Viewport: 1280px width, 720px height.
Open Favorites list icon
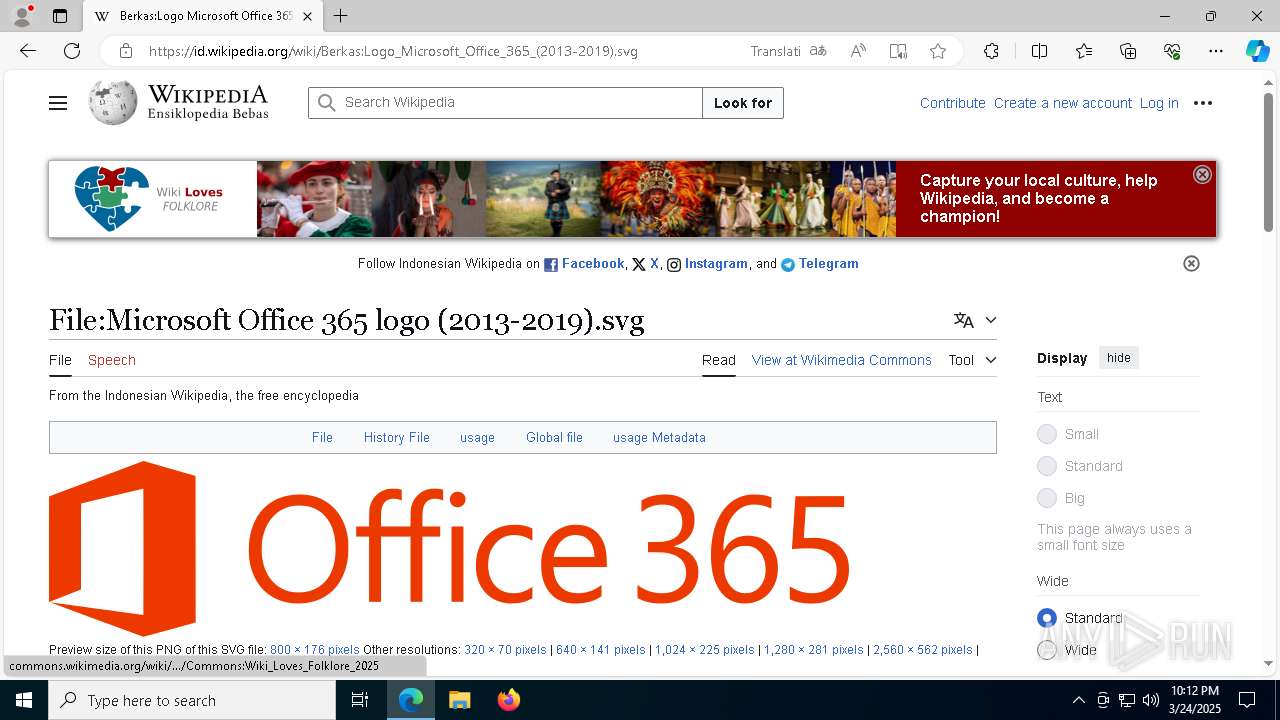click(x=1084, y=51)
